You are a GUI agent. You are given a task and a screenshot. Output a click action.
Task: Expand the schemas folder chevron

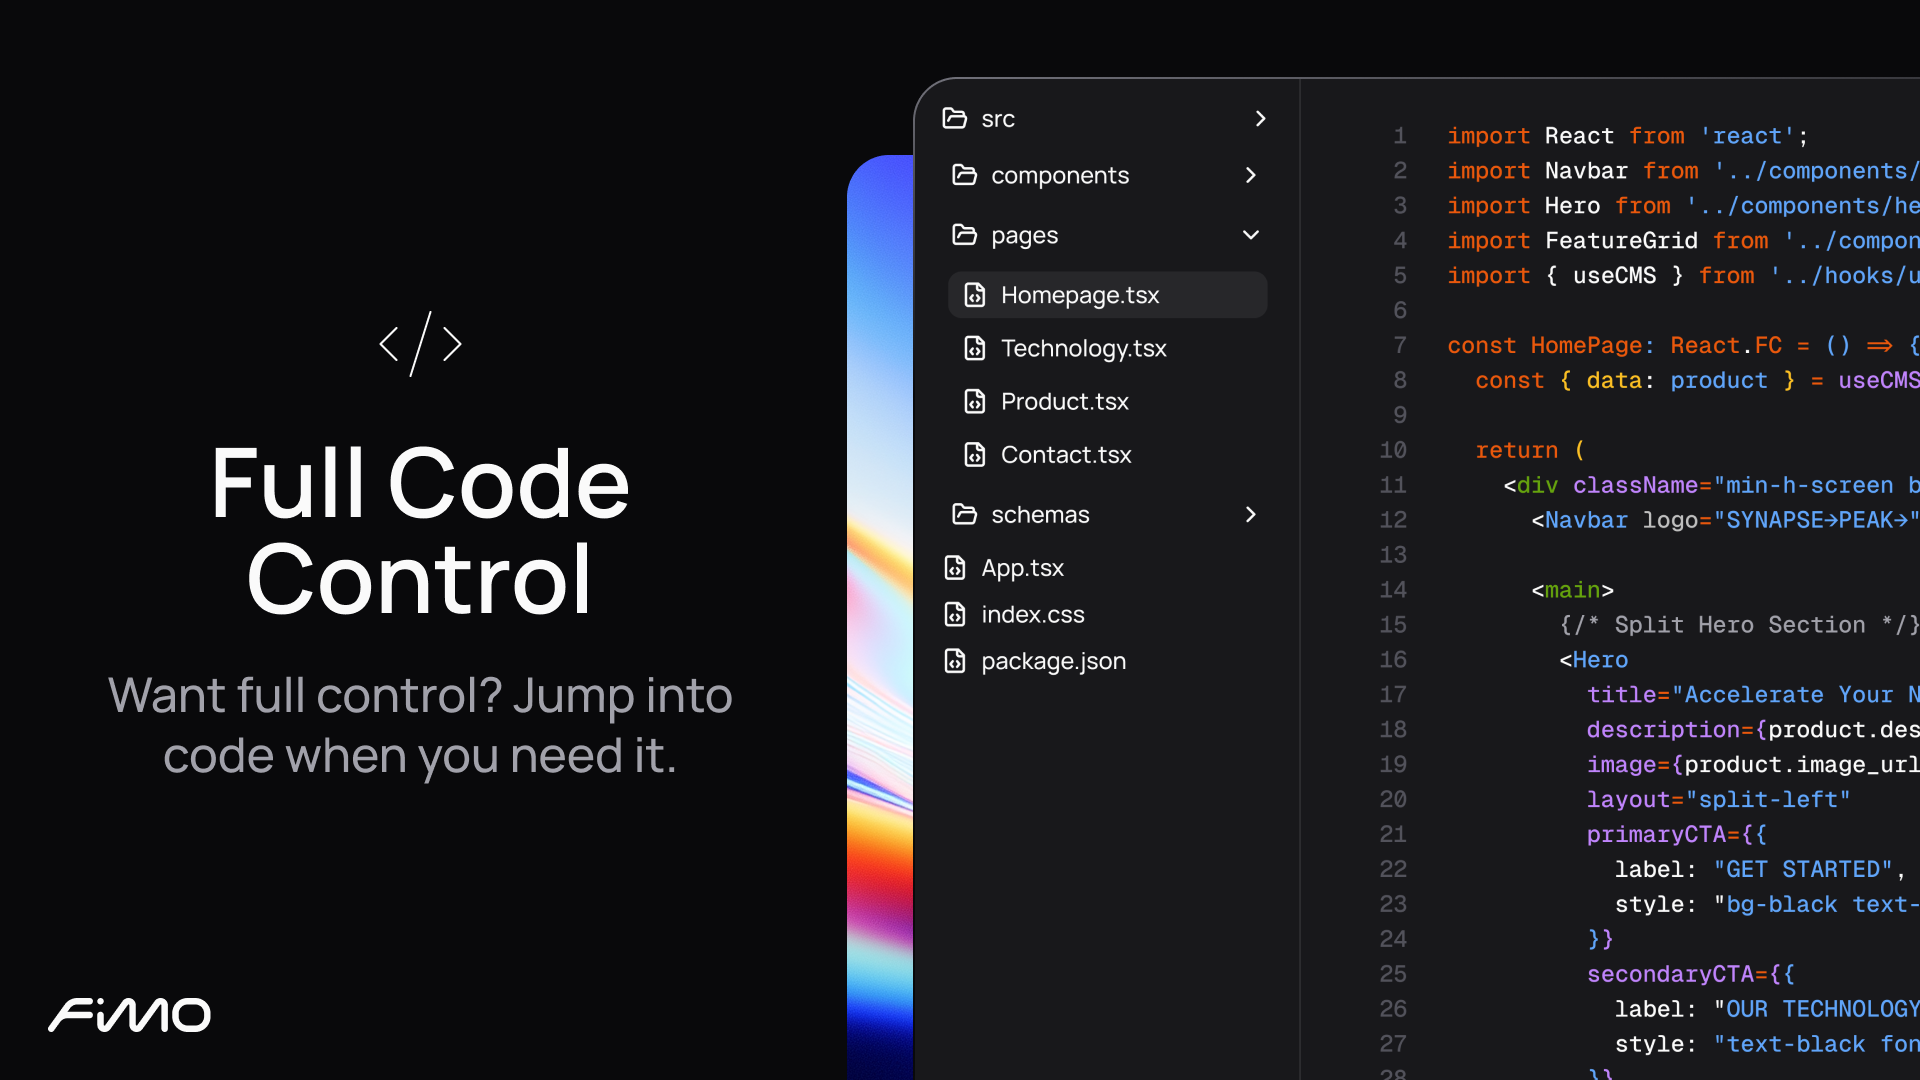click(x=1250, y=514)
